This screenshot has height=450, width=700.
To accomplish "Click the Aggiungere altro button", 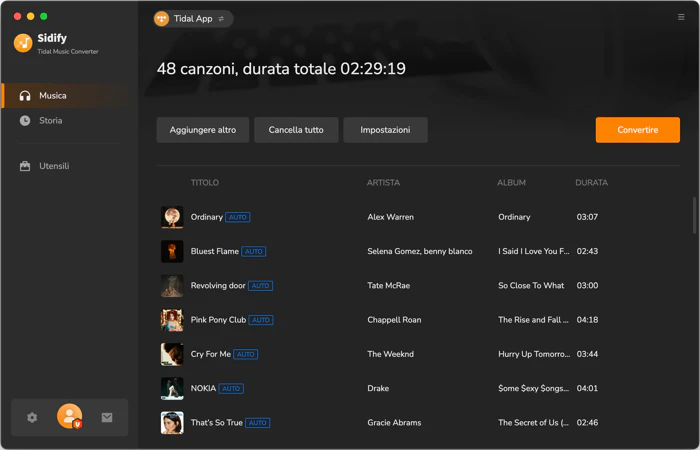I will click(x=203, y=130).
